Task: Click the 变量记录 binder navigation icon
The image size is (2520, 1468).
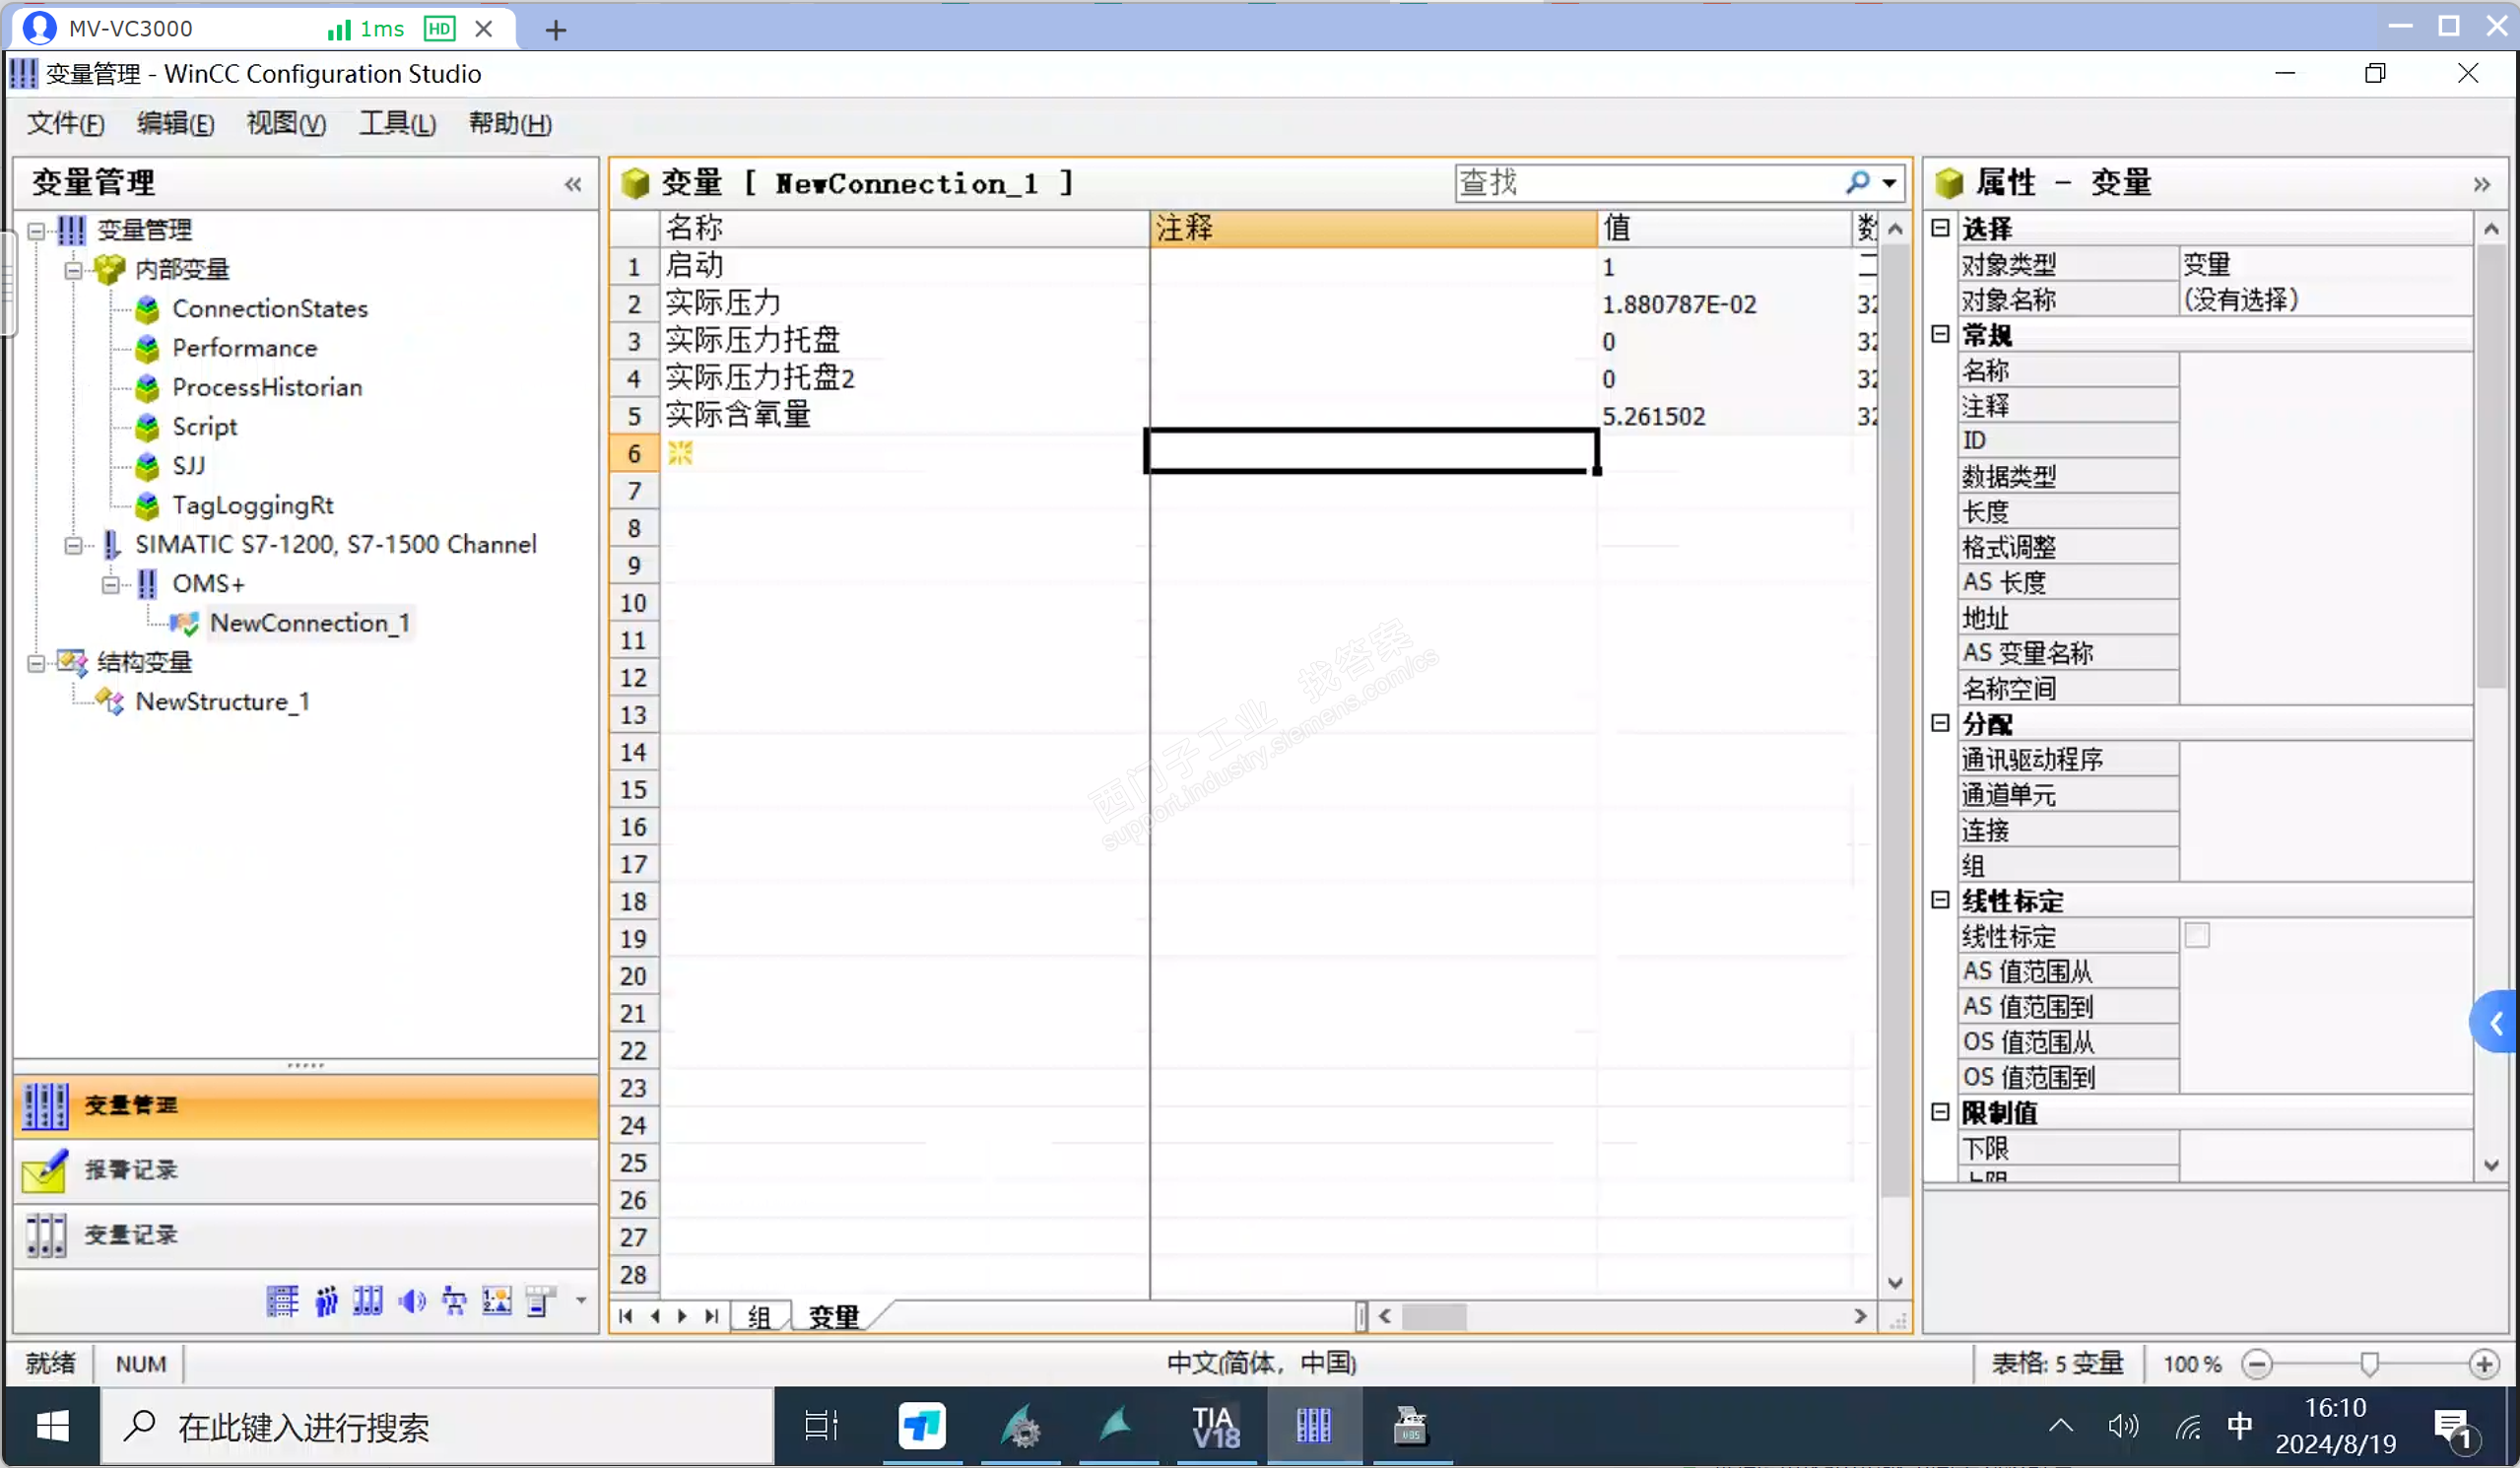Action: point(46,1235)
